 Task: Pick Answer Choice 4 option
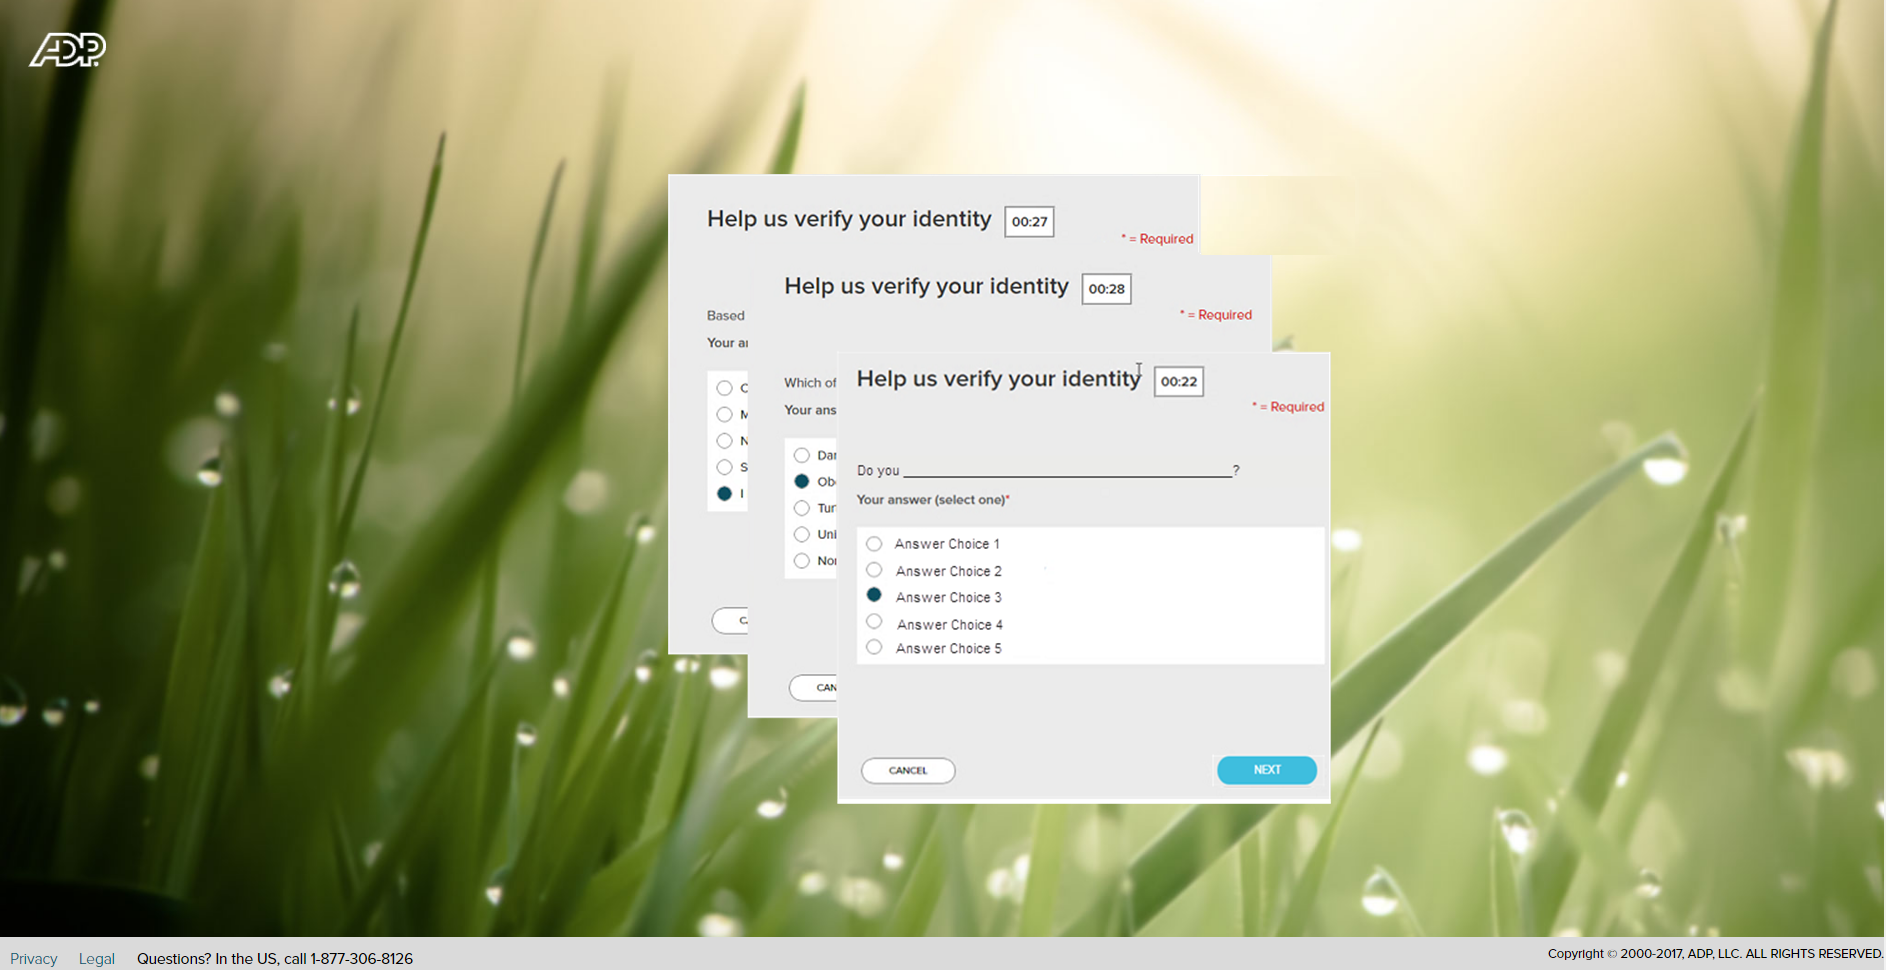pyautogui.click(x=874, y=622)
